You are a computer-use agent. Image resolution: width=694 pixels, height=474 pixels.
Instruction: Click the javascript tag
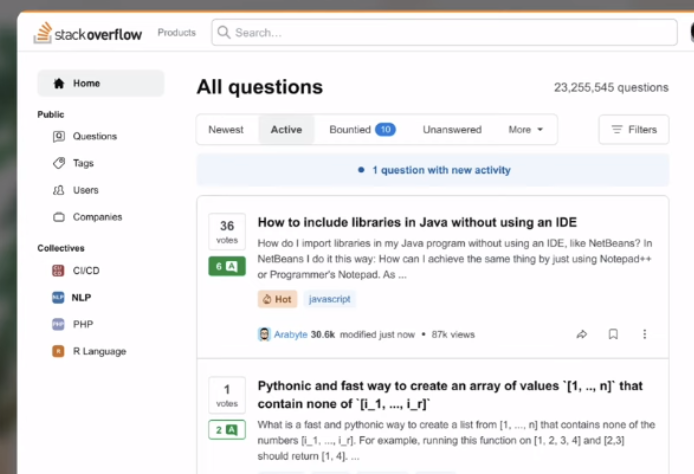(330, 299)
